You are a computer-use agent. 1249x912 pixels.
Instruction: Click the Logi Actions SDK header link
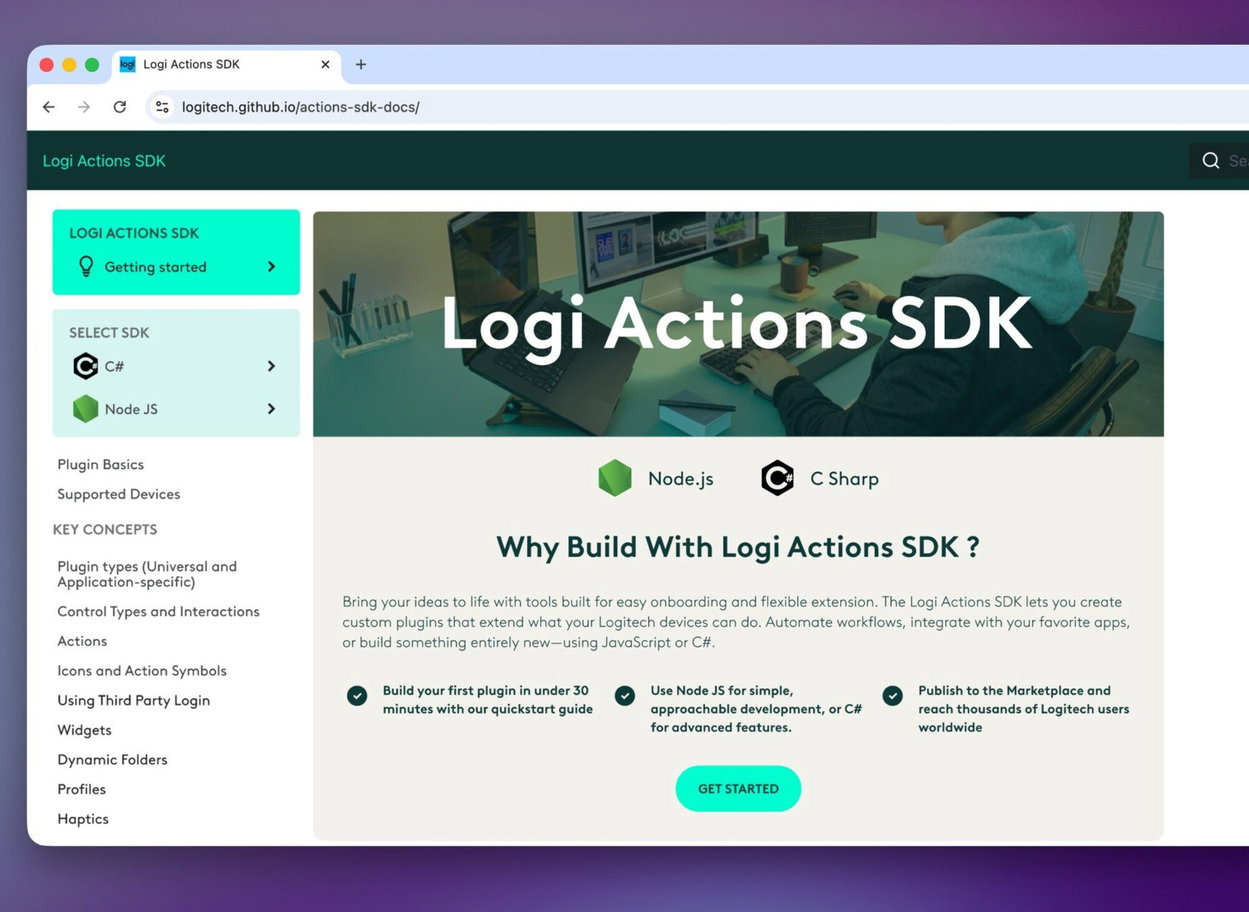[104, 161]
